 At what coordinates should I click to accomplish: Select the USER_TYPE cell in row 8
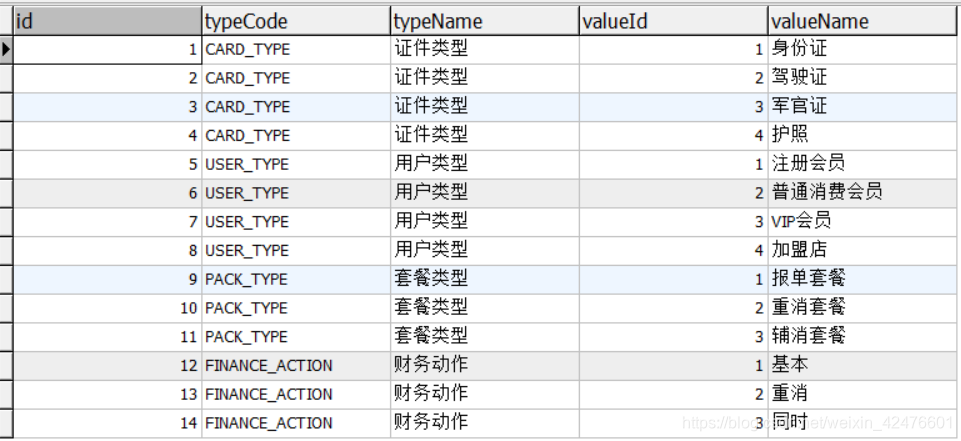click(x=296, y=251)
